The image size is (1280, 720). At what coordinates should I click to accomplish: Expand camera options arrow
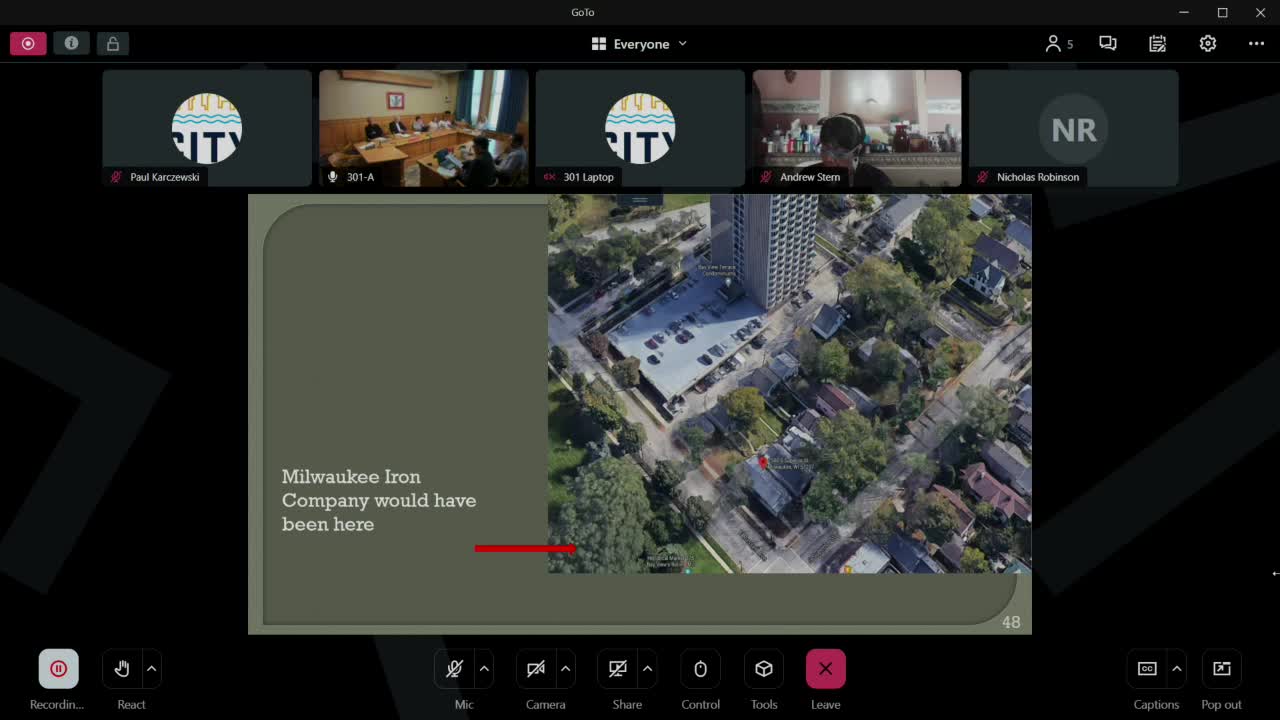(x=567, y=669)
